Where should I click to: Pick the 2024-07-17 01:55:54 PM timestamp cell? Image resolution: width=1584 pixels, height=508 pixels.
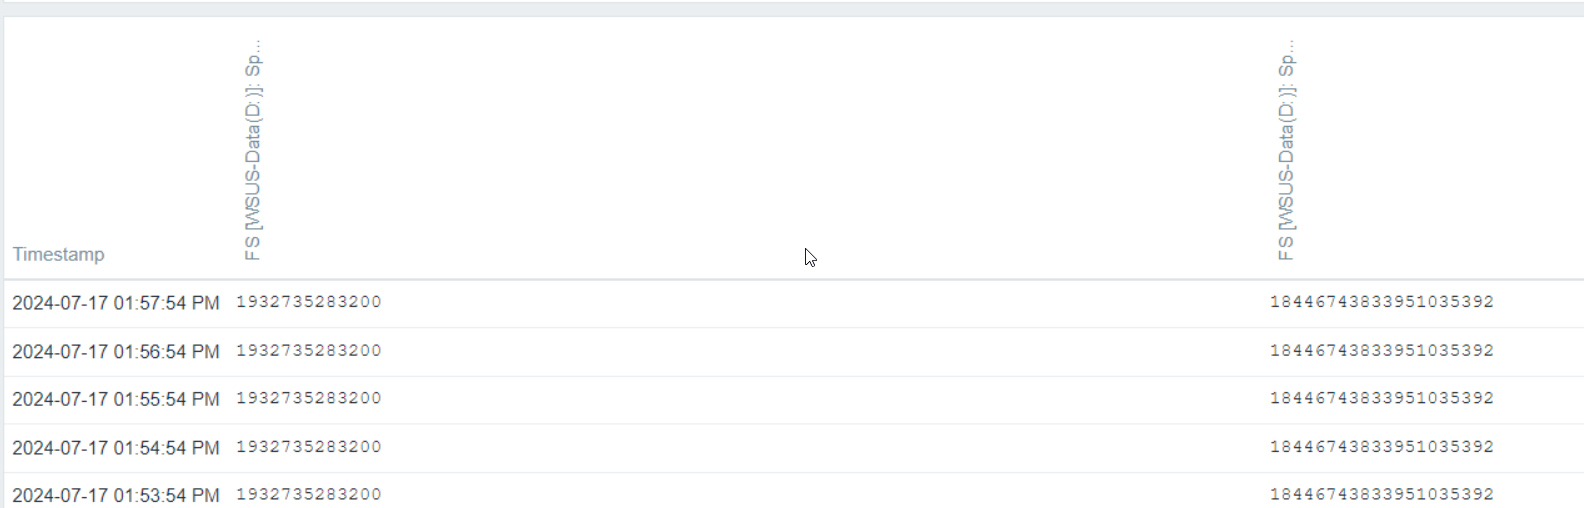pos(116,399)
